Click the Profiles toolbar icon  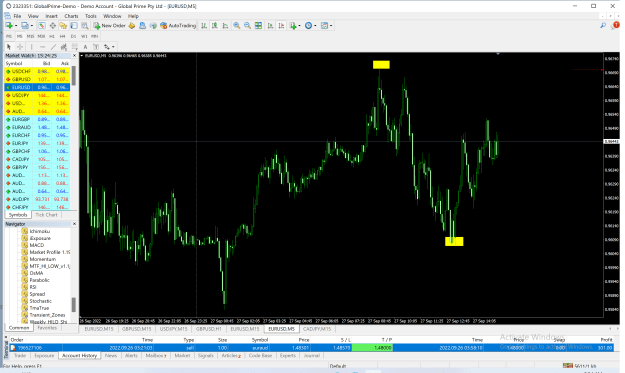pyautogui.click(x=25, y=26)
